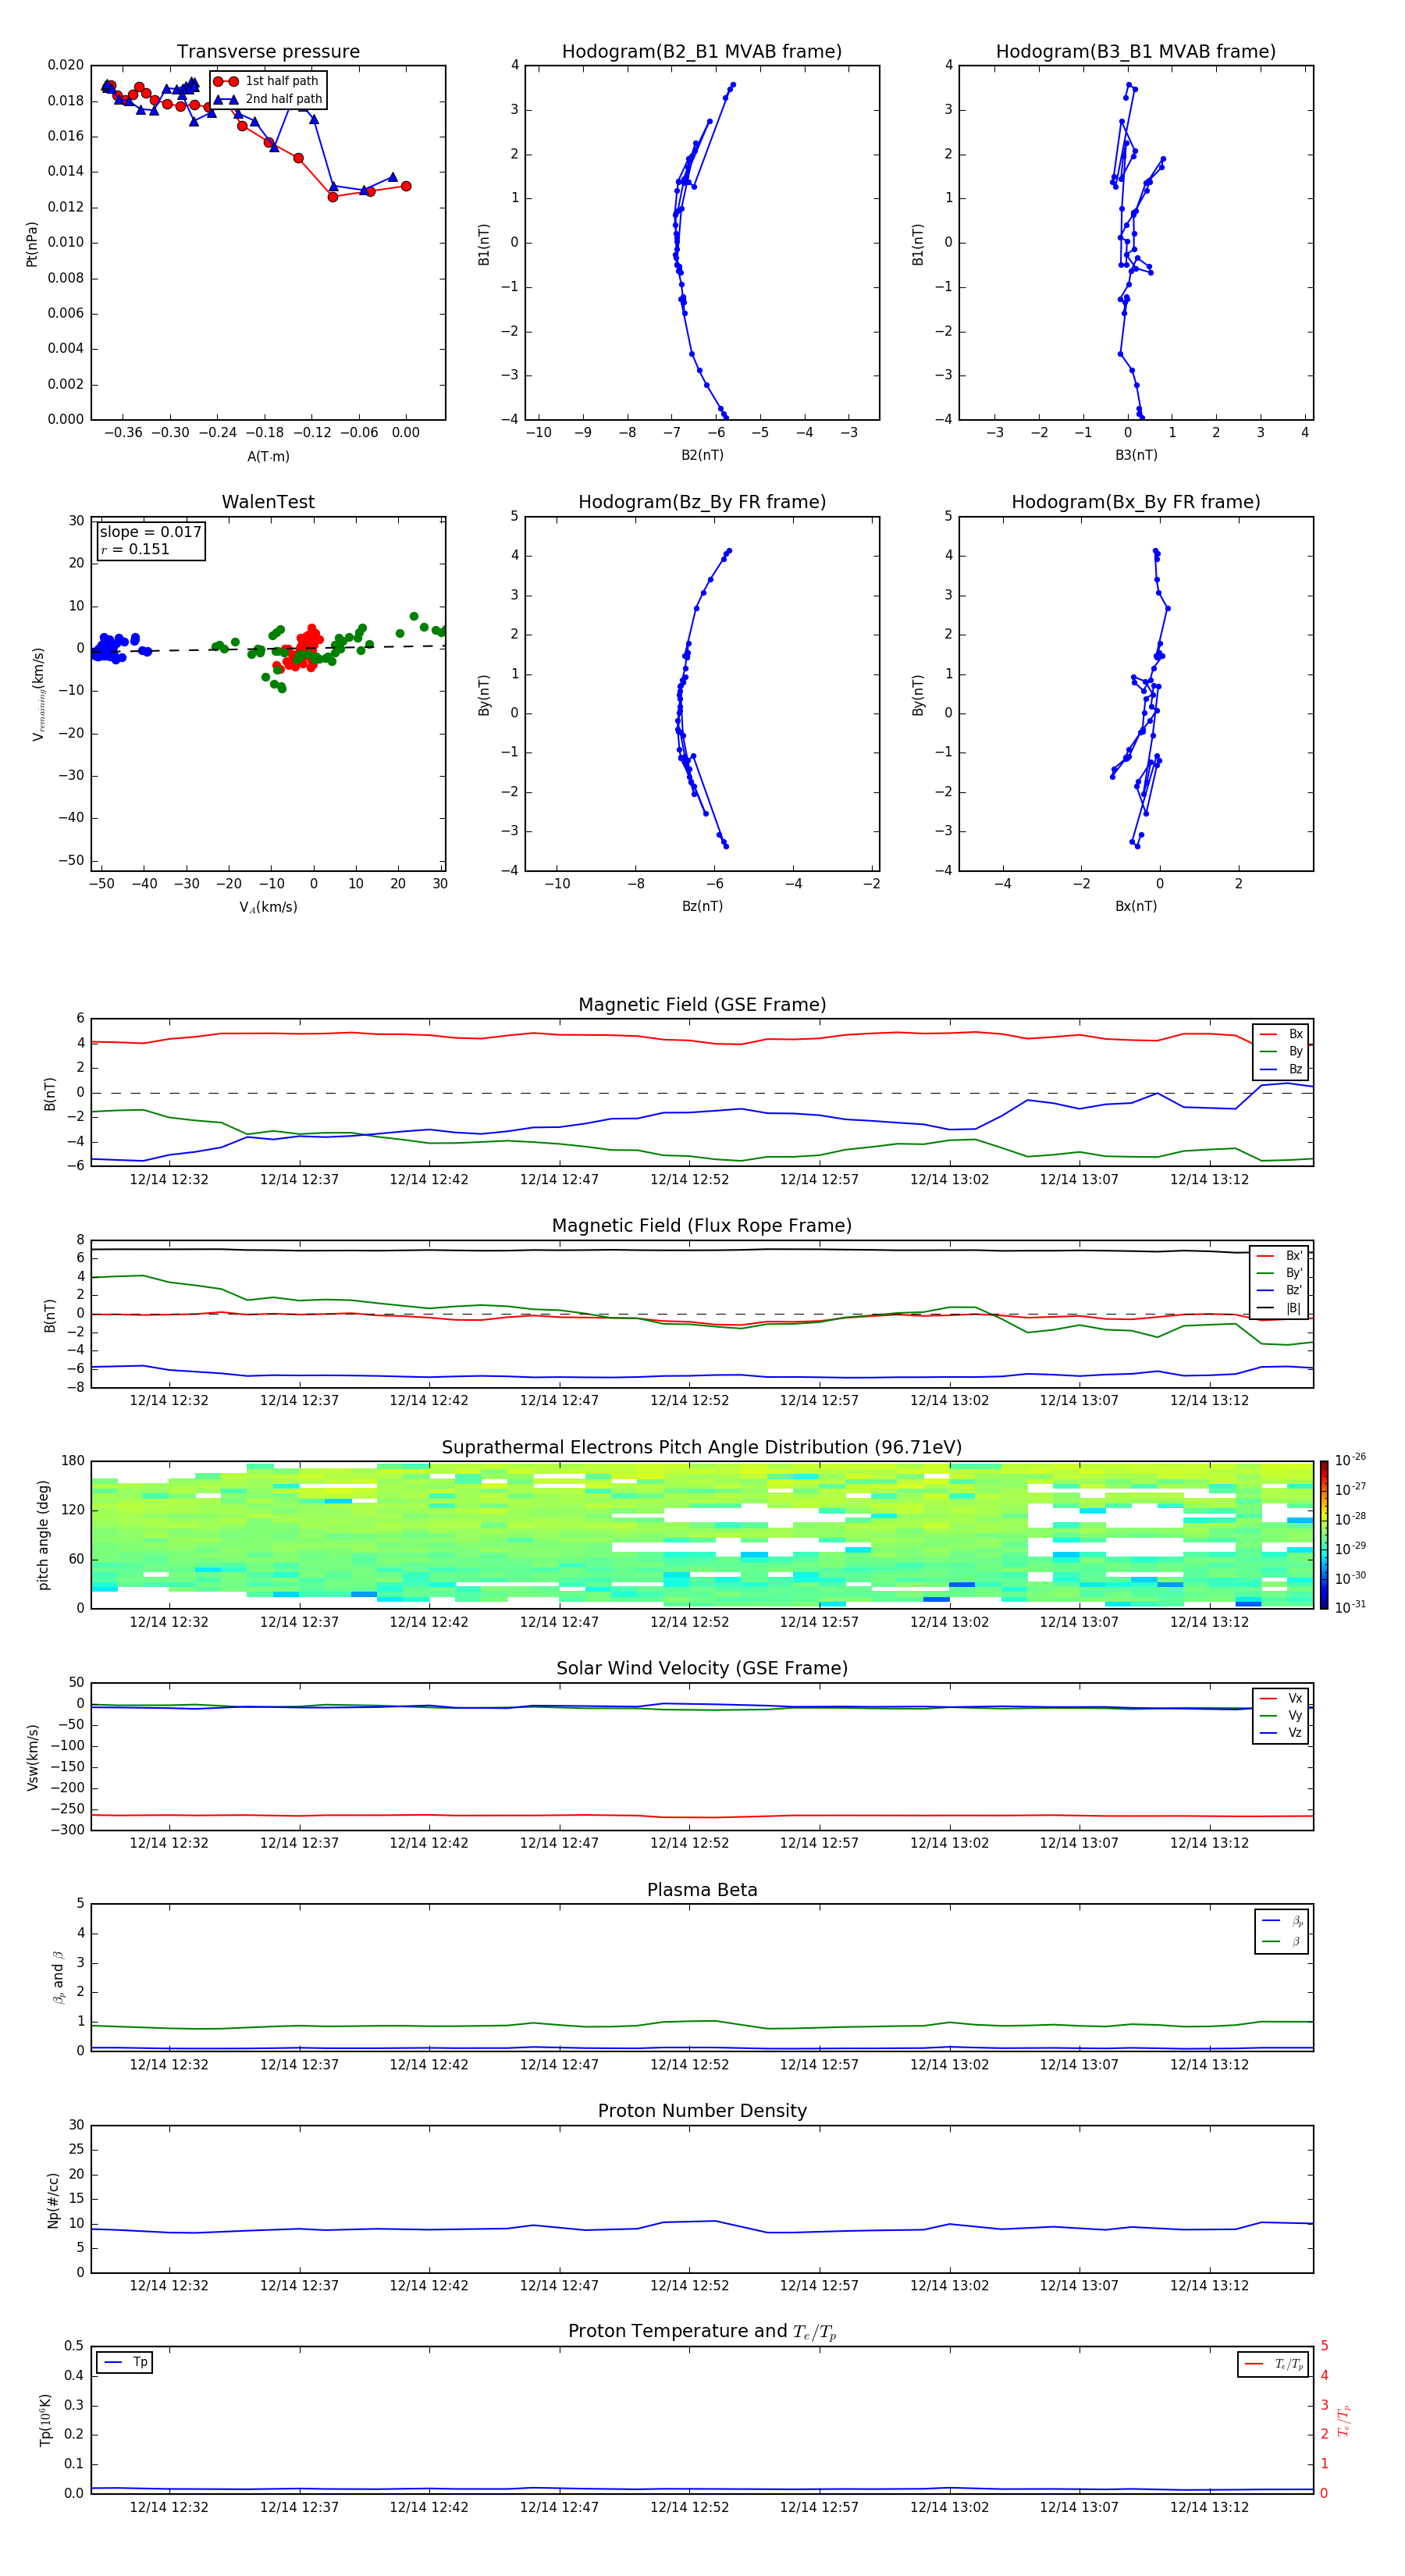Select the Suprathermal Electrons Pitch Angle Distribution title
This screenshot has width=1405, height=2576.
click(702, 1448)
